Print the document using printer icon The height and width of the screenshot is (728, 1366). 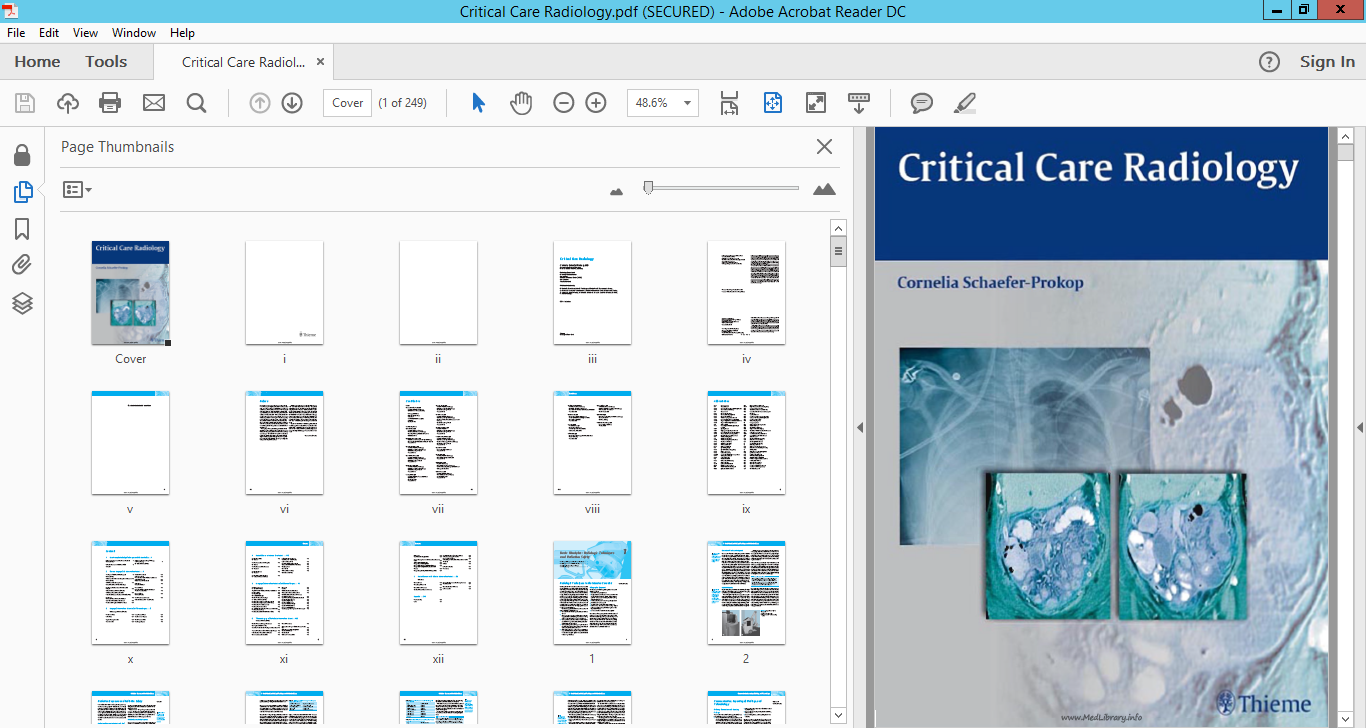click(x=110, y=103)
